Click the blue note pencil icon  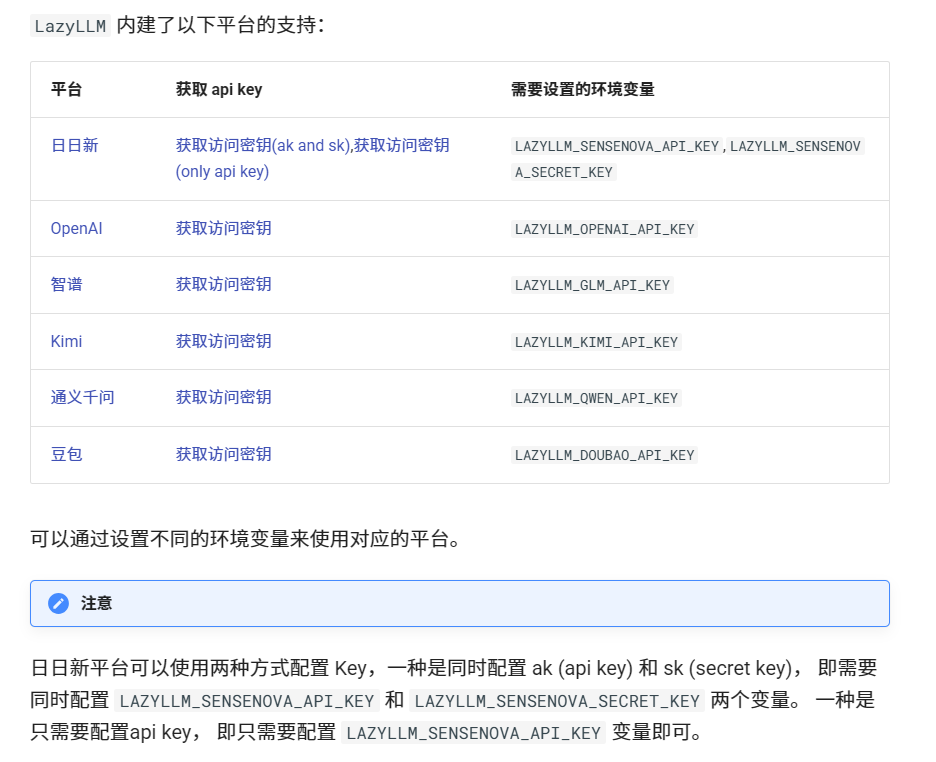58,603
